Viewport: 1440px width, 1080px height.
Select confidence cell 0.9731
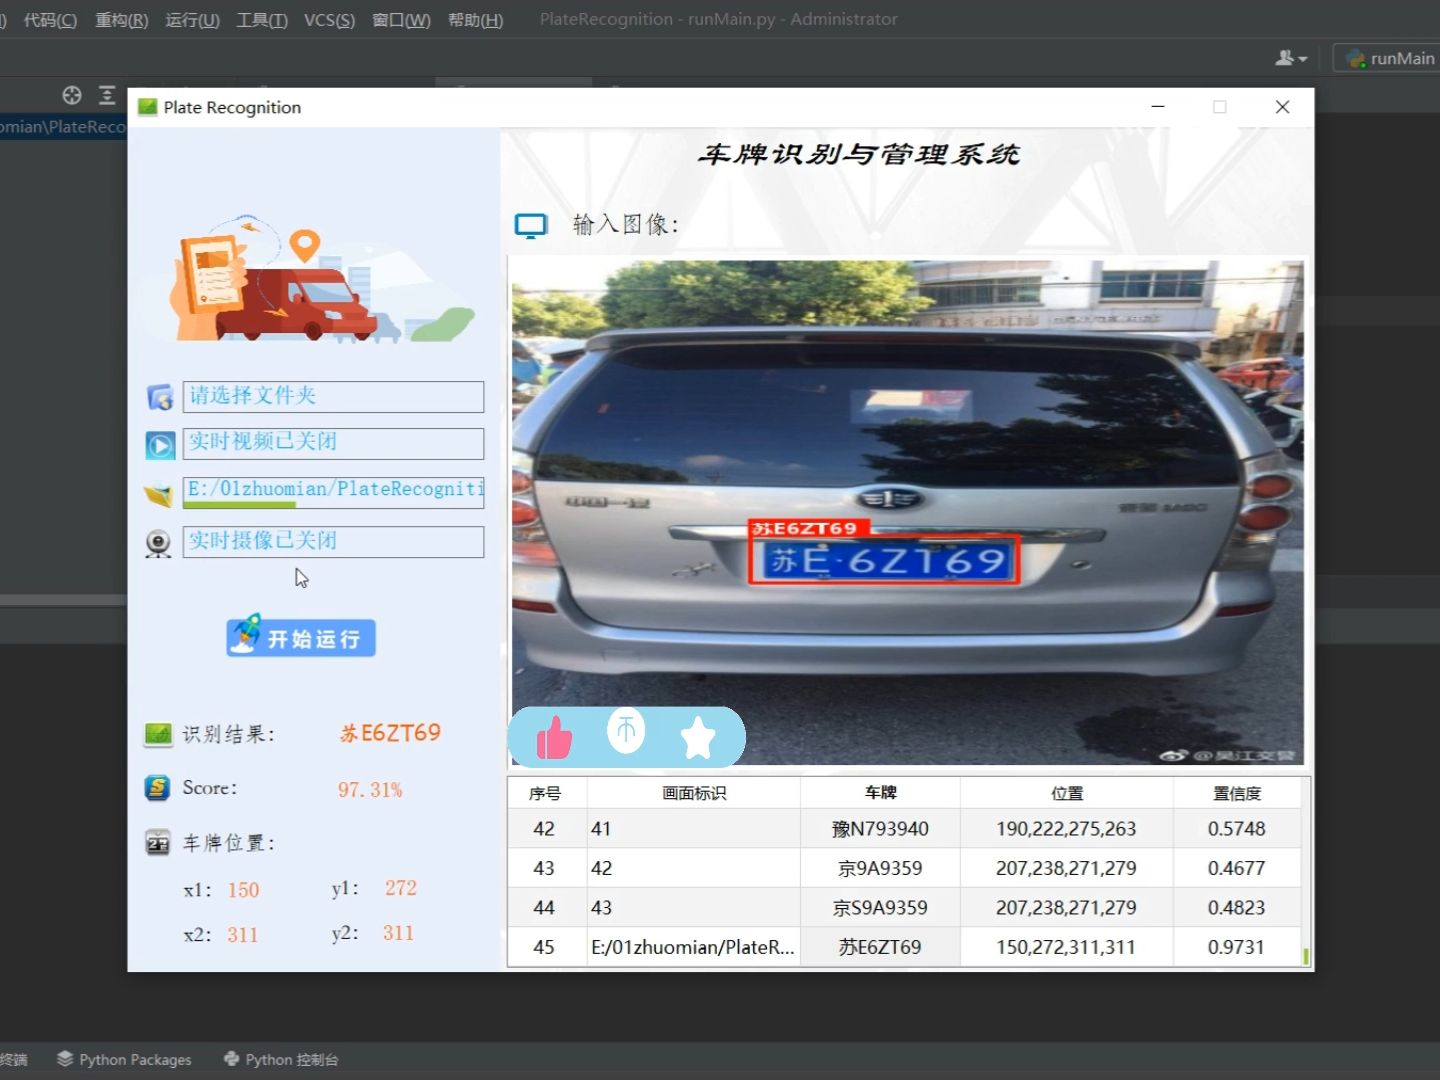(x=1236, y=947)
